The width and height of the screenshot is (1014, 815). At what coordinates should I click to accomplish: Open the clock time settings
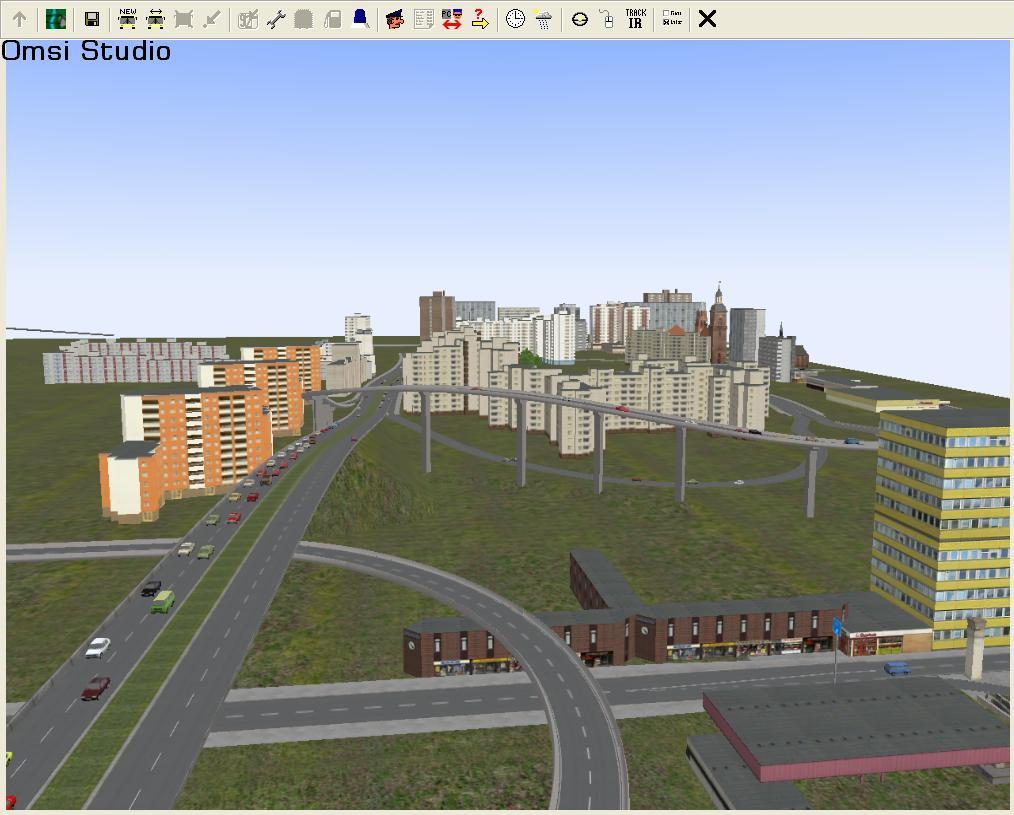tap(515, 19)
